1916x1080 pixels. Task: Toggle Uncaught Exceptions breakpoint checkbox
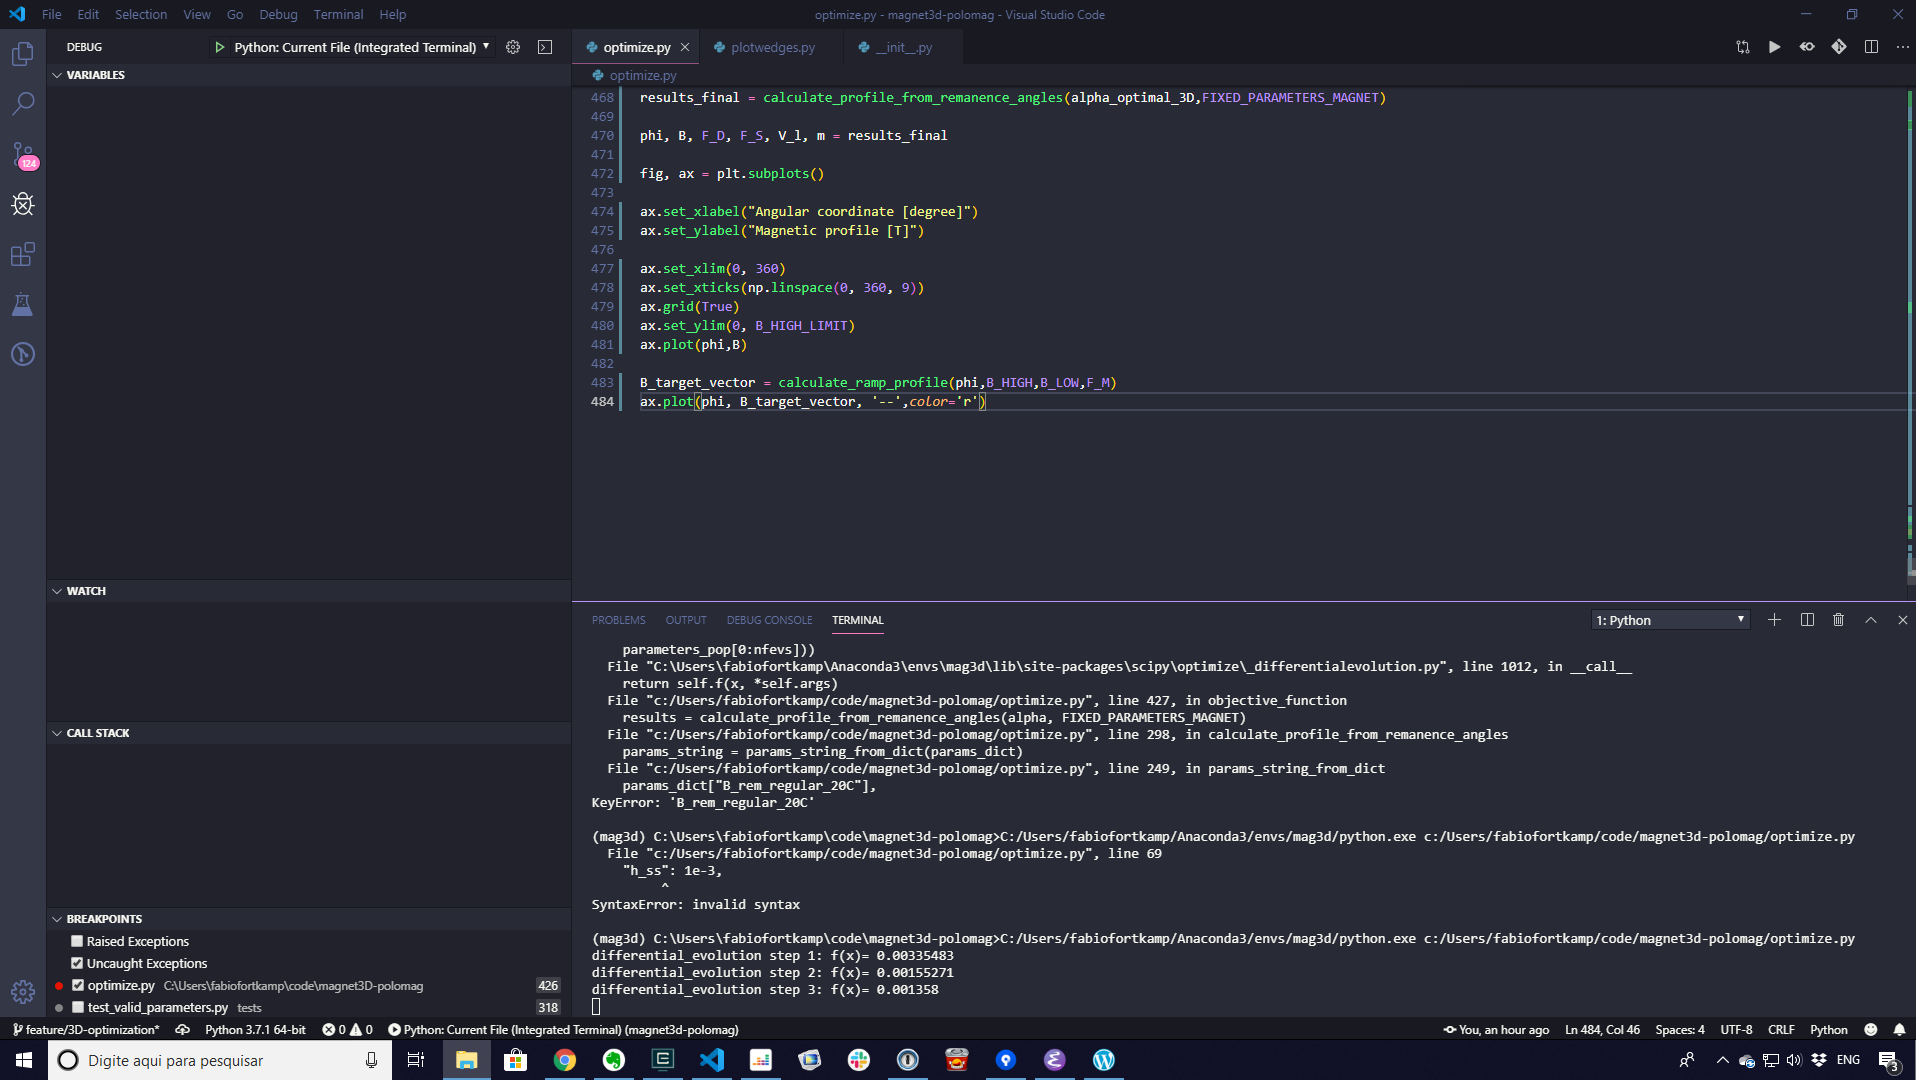(x=77, y=963)
